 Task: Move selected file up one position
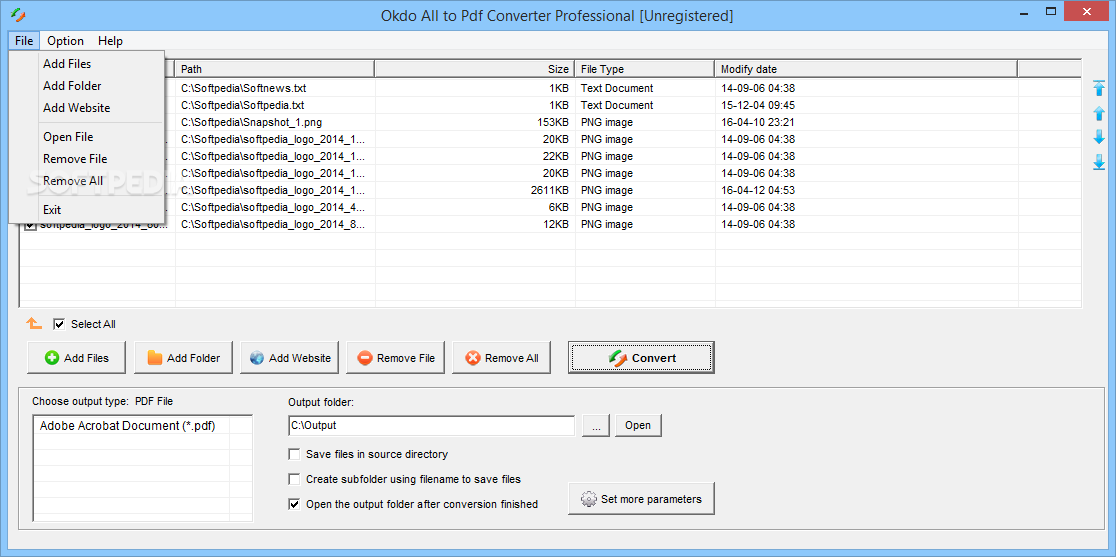tap(1099, 113)
